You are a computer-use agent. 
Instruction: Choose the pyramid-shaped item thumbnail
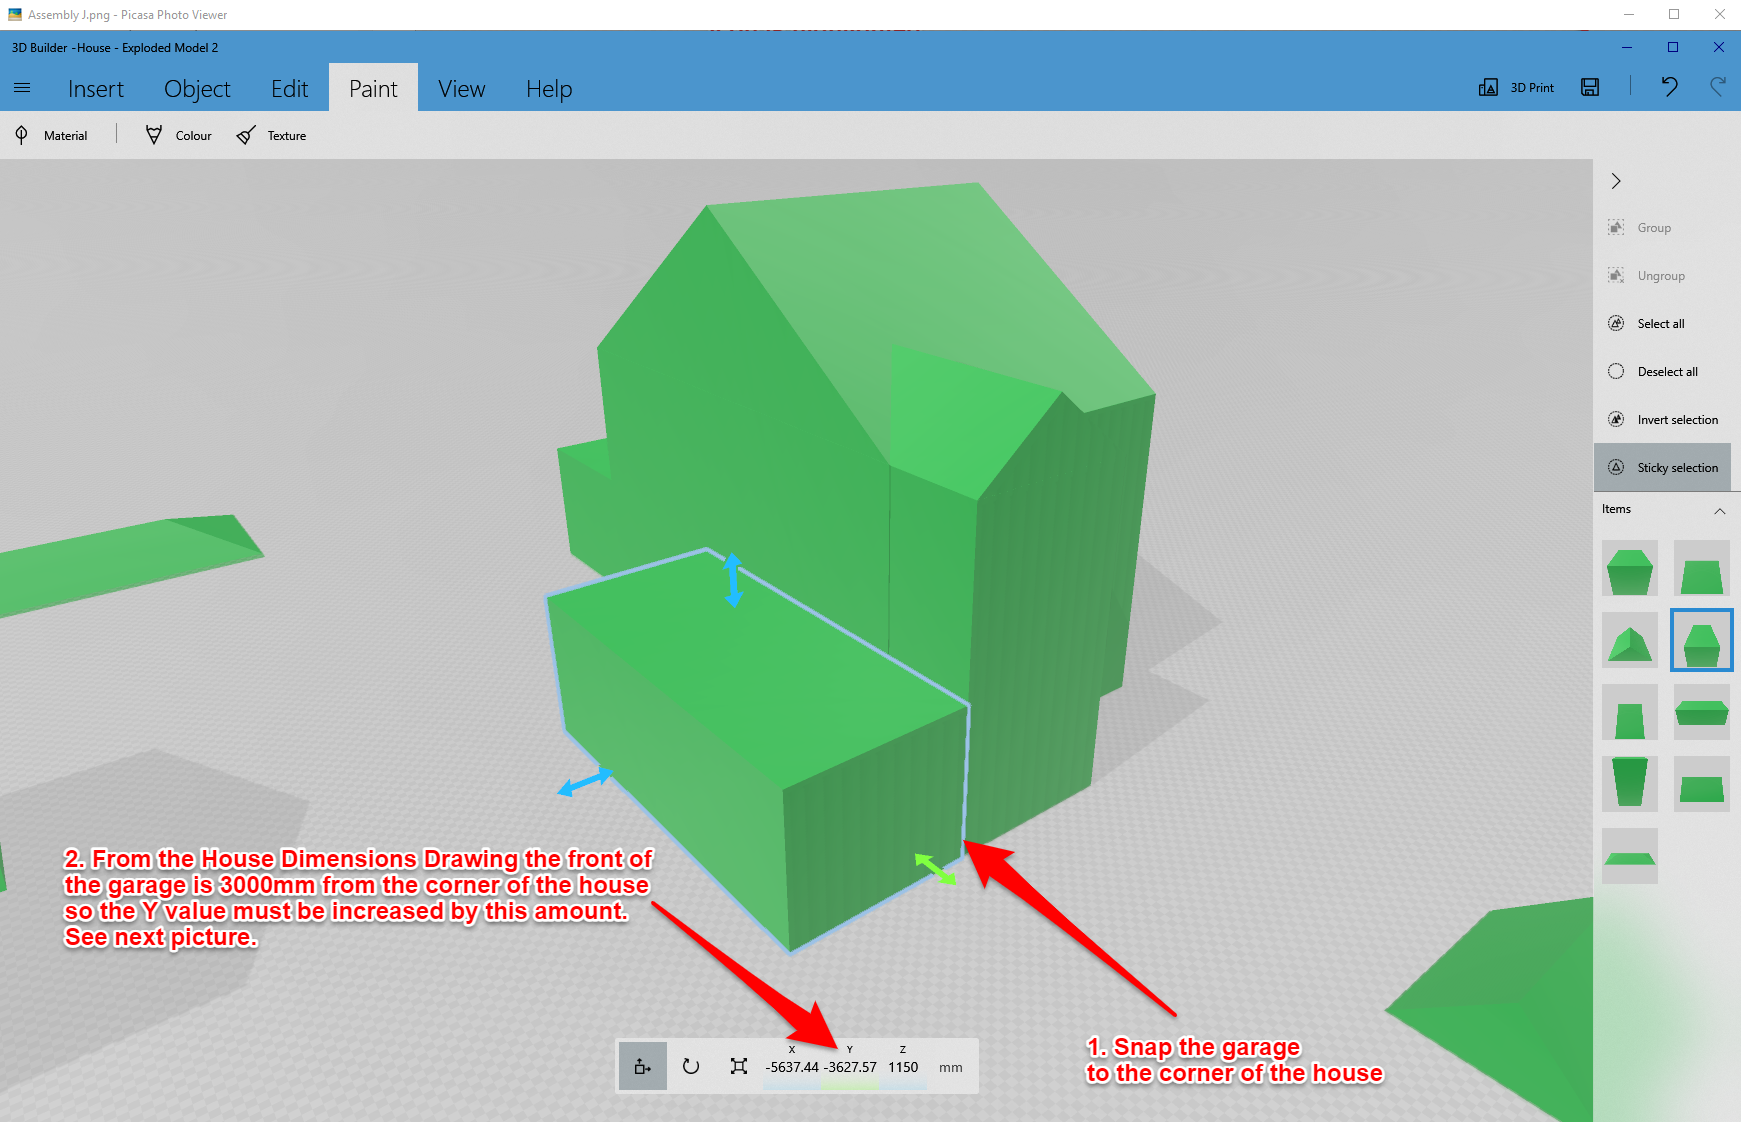pyautogui.click(x=1630, y=640)
